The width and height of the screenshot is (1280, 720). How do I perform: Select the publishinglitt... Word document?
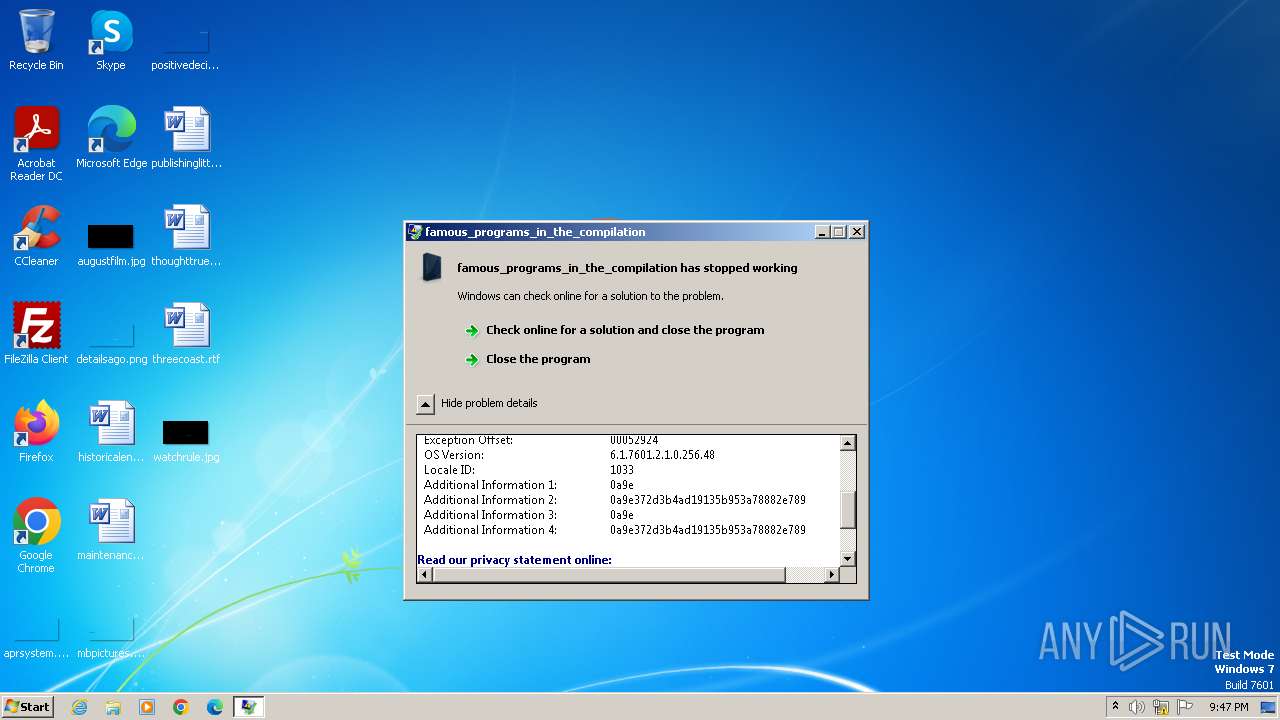coord(186,138)
